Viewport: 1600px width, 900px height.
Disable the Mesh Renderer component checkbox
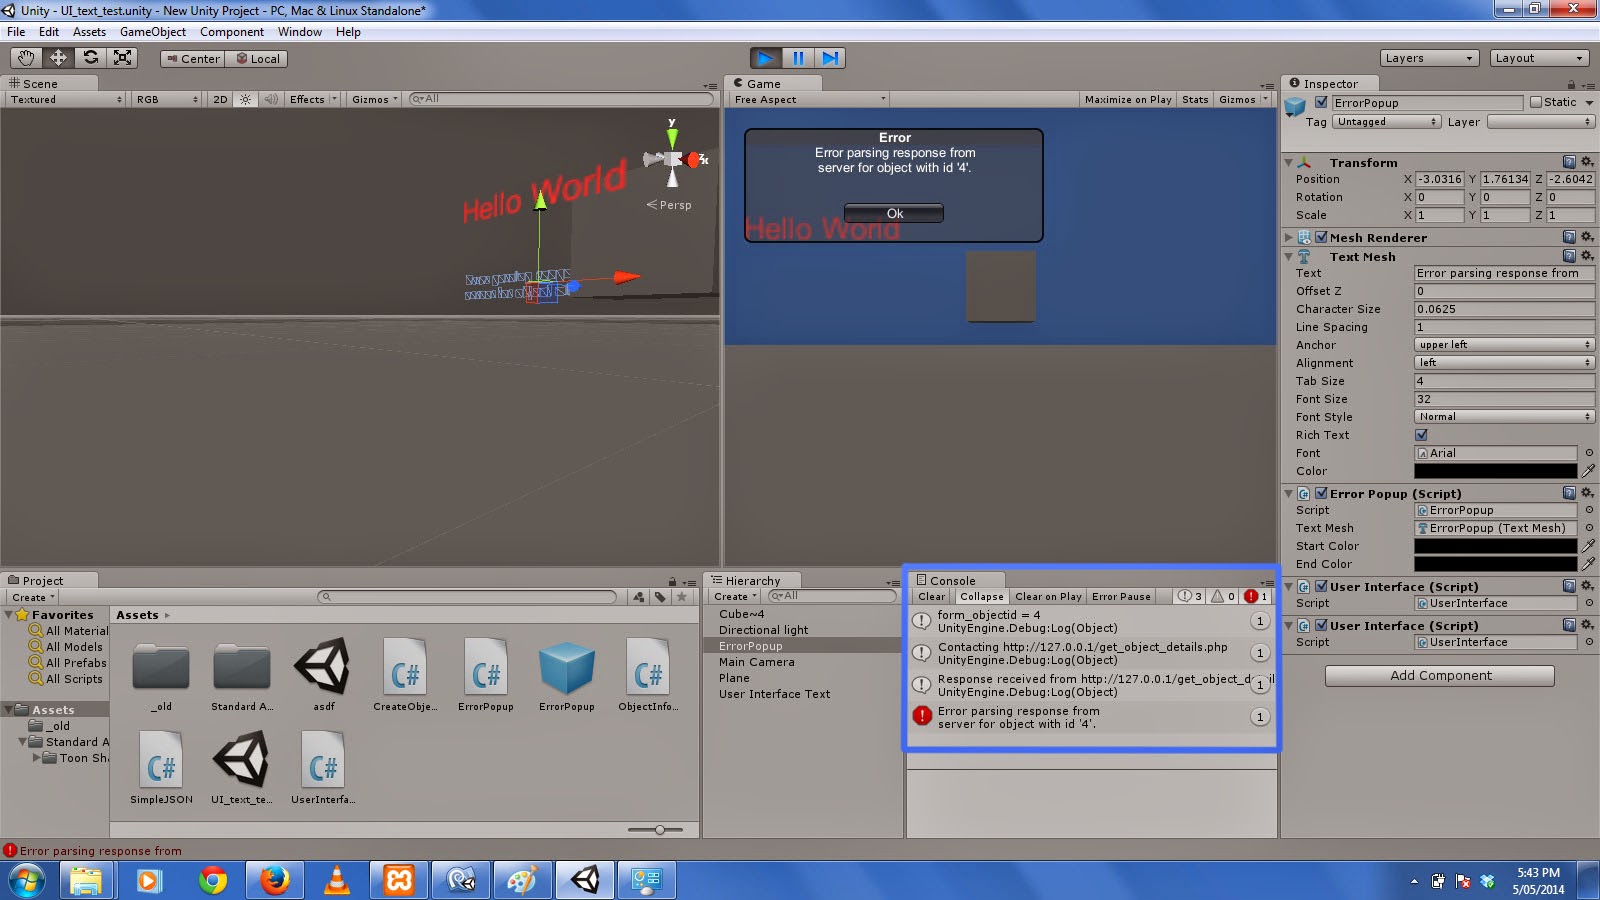click(1321, 237)
